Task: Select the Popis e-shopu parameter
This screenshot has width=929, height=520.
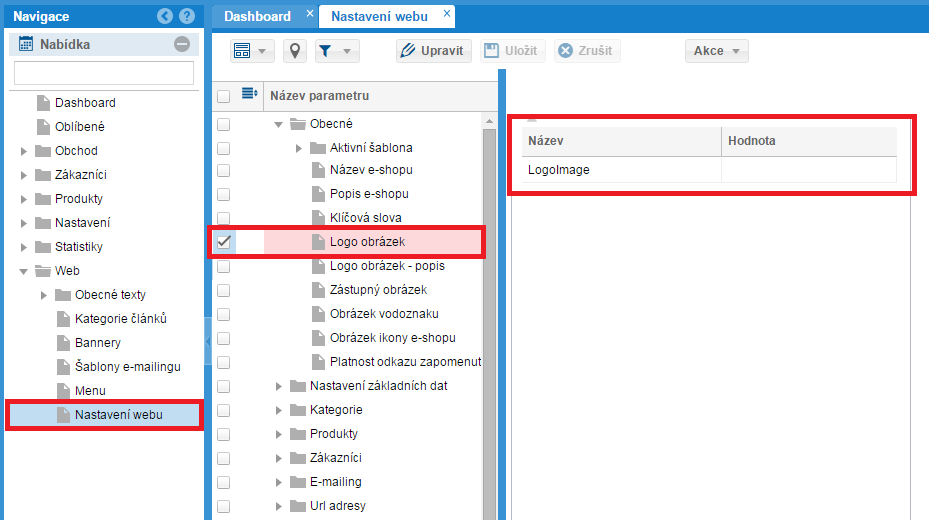Action: [369, 194]
